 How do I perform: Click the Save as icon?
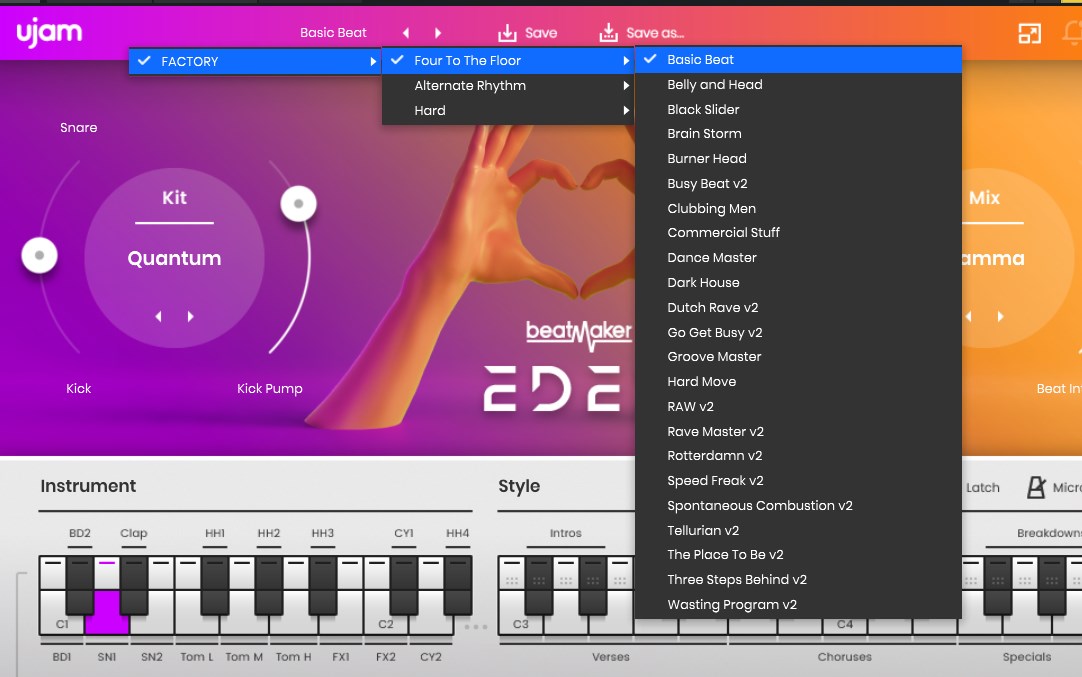[608, 33]
